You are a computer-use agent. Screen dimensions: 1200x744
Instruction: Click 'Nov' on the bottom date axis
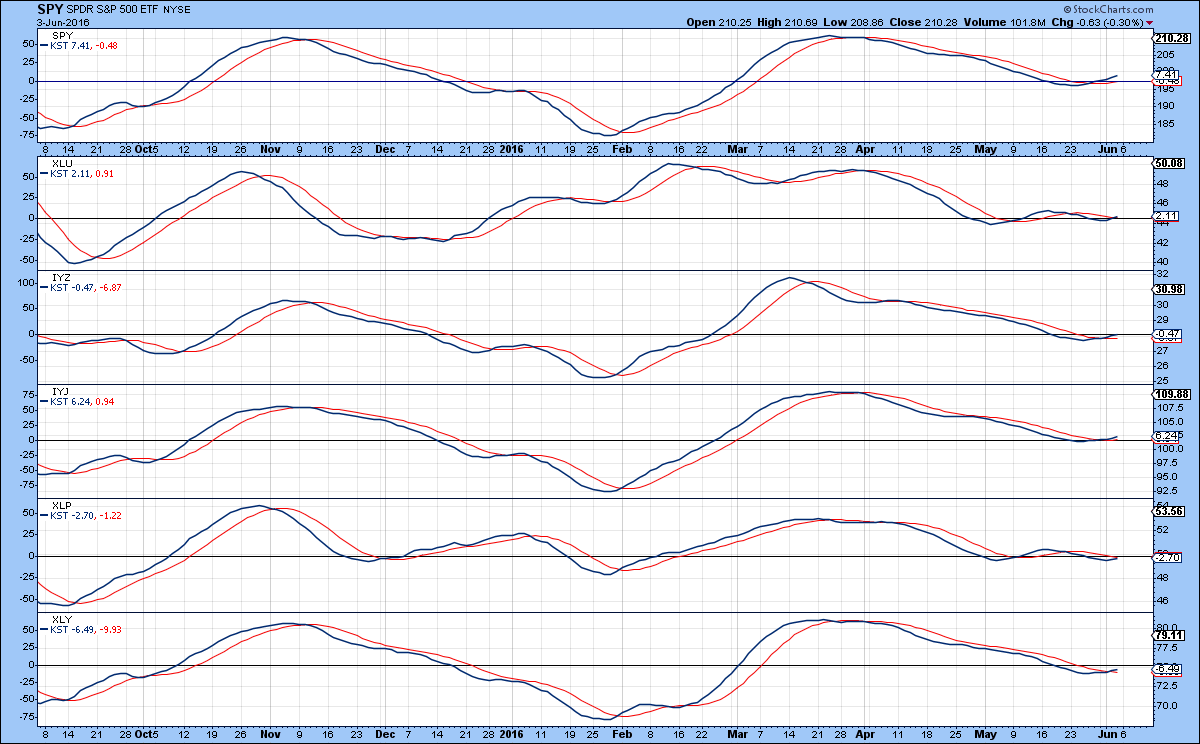270,735
